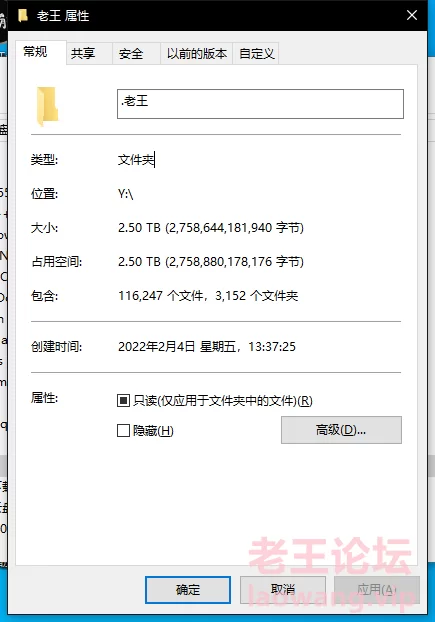Image resolution: width=435 pixels, height=622 pixels.
Task: Go to the 自定义 tab
Action: tap(256, 53)
